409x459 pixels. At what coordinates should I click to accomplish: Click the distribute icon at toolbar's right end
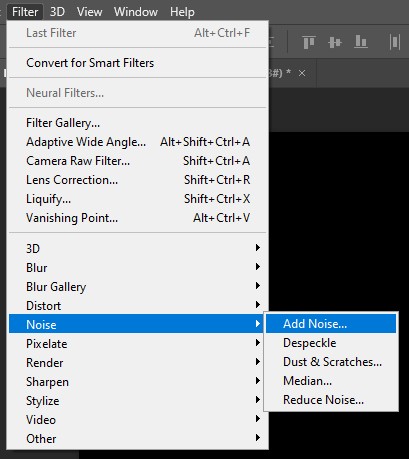coord(395,42)
